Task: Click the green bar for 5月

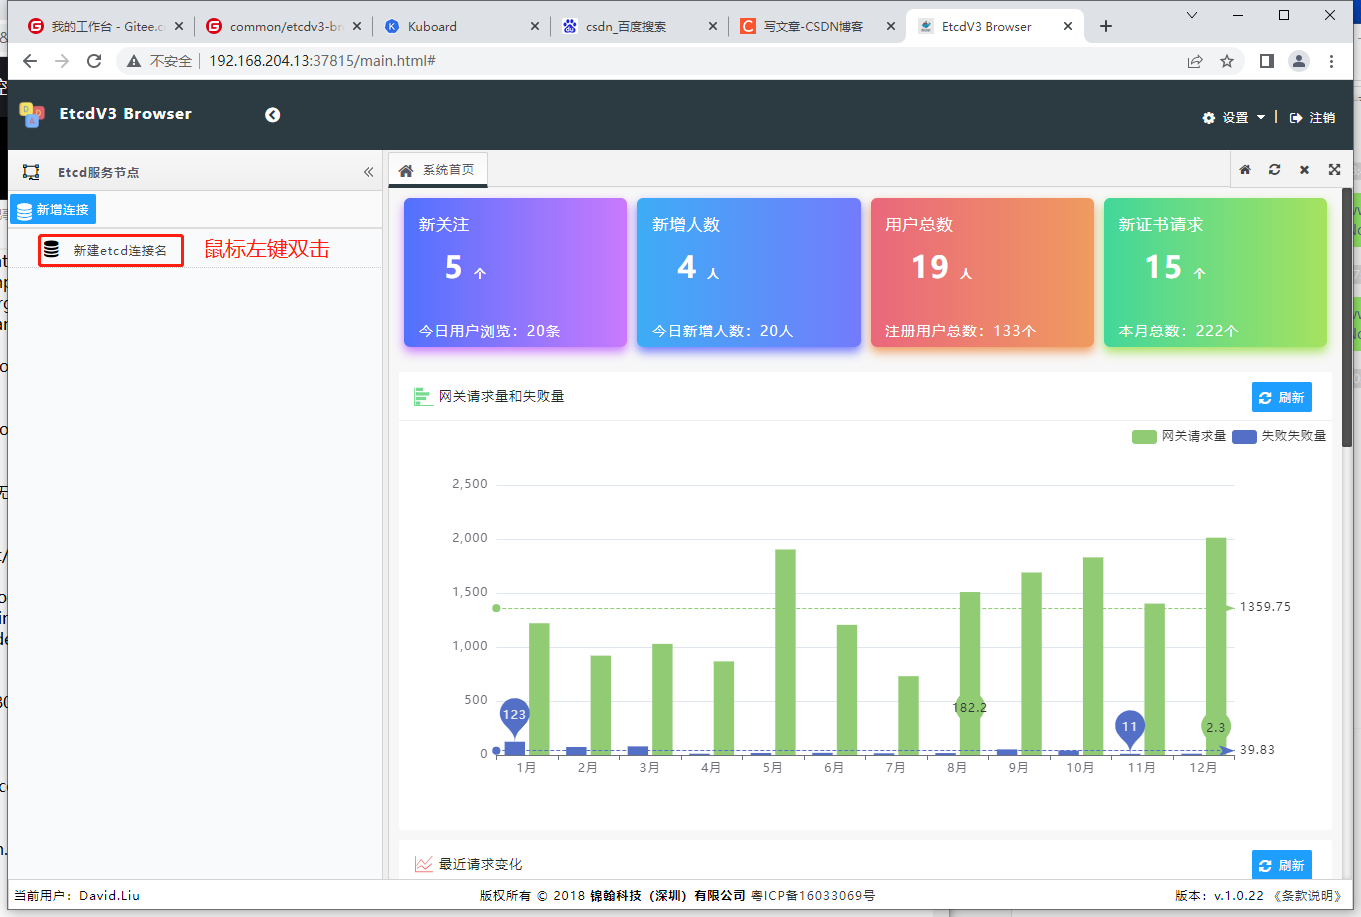Action: point(785,651)
